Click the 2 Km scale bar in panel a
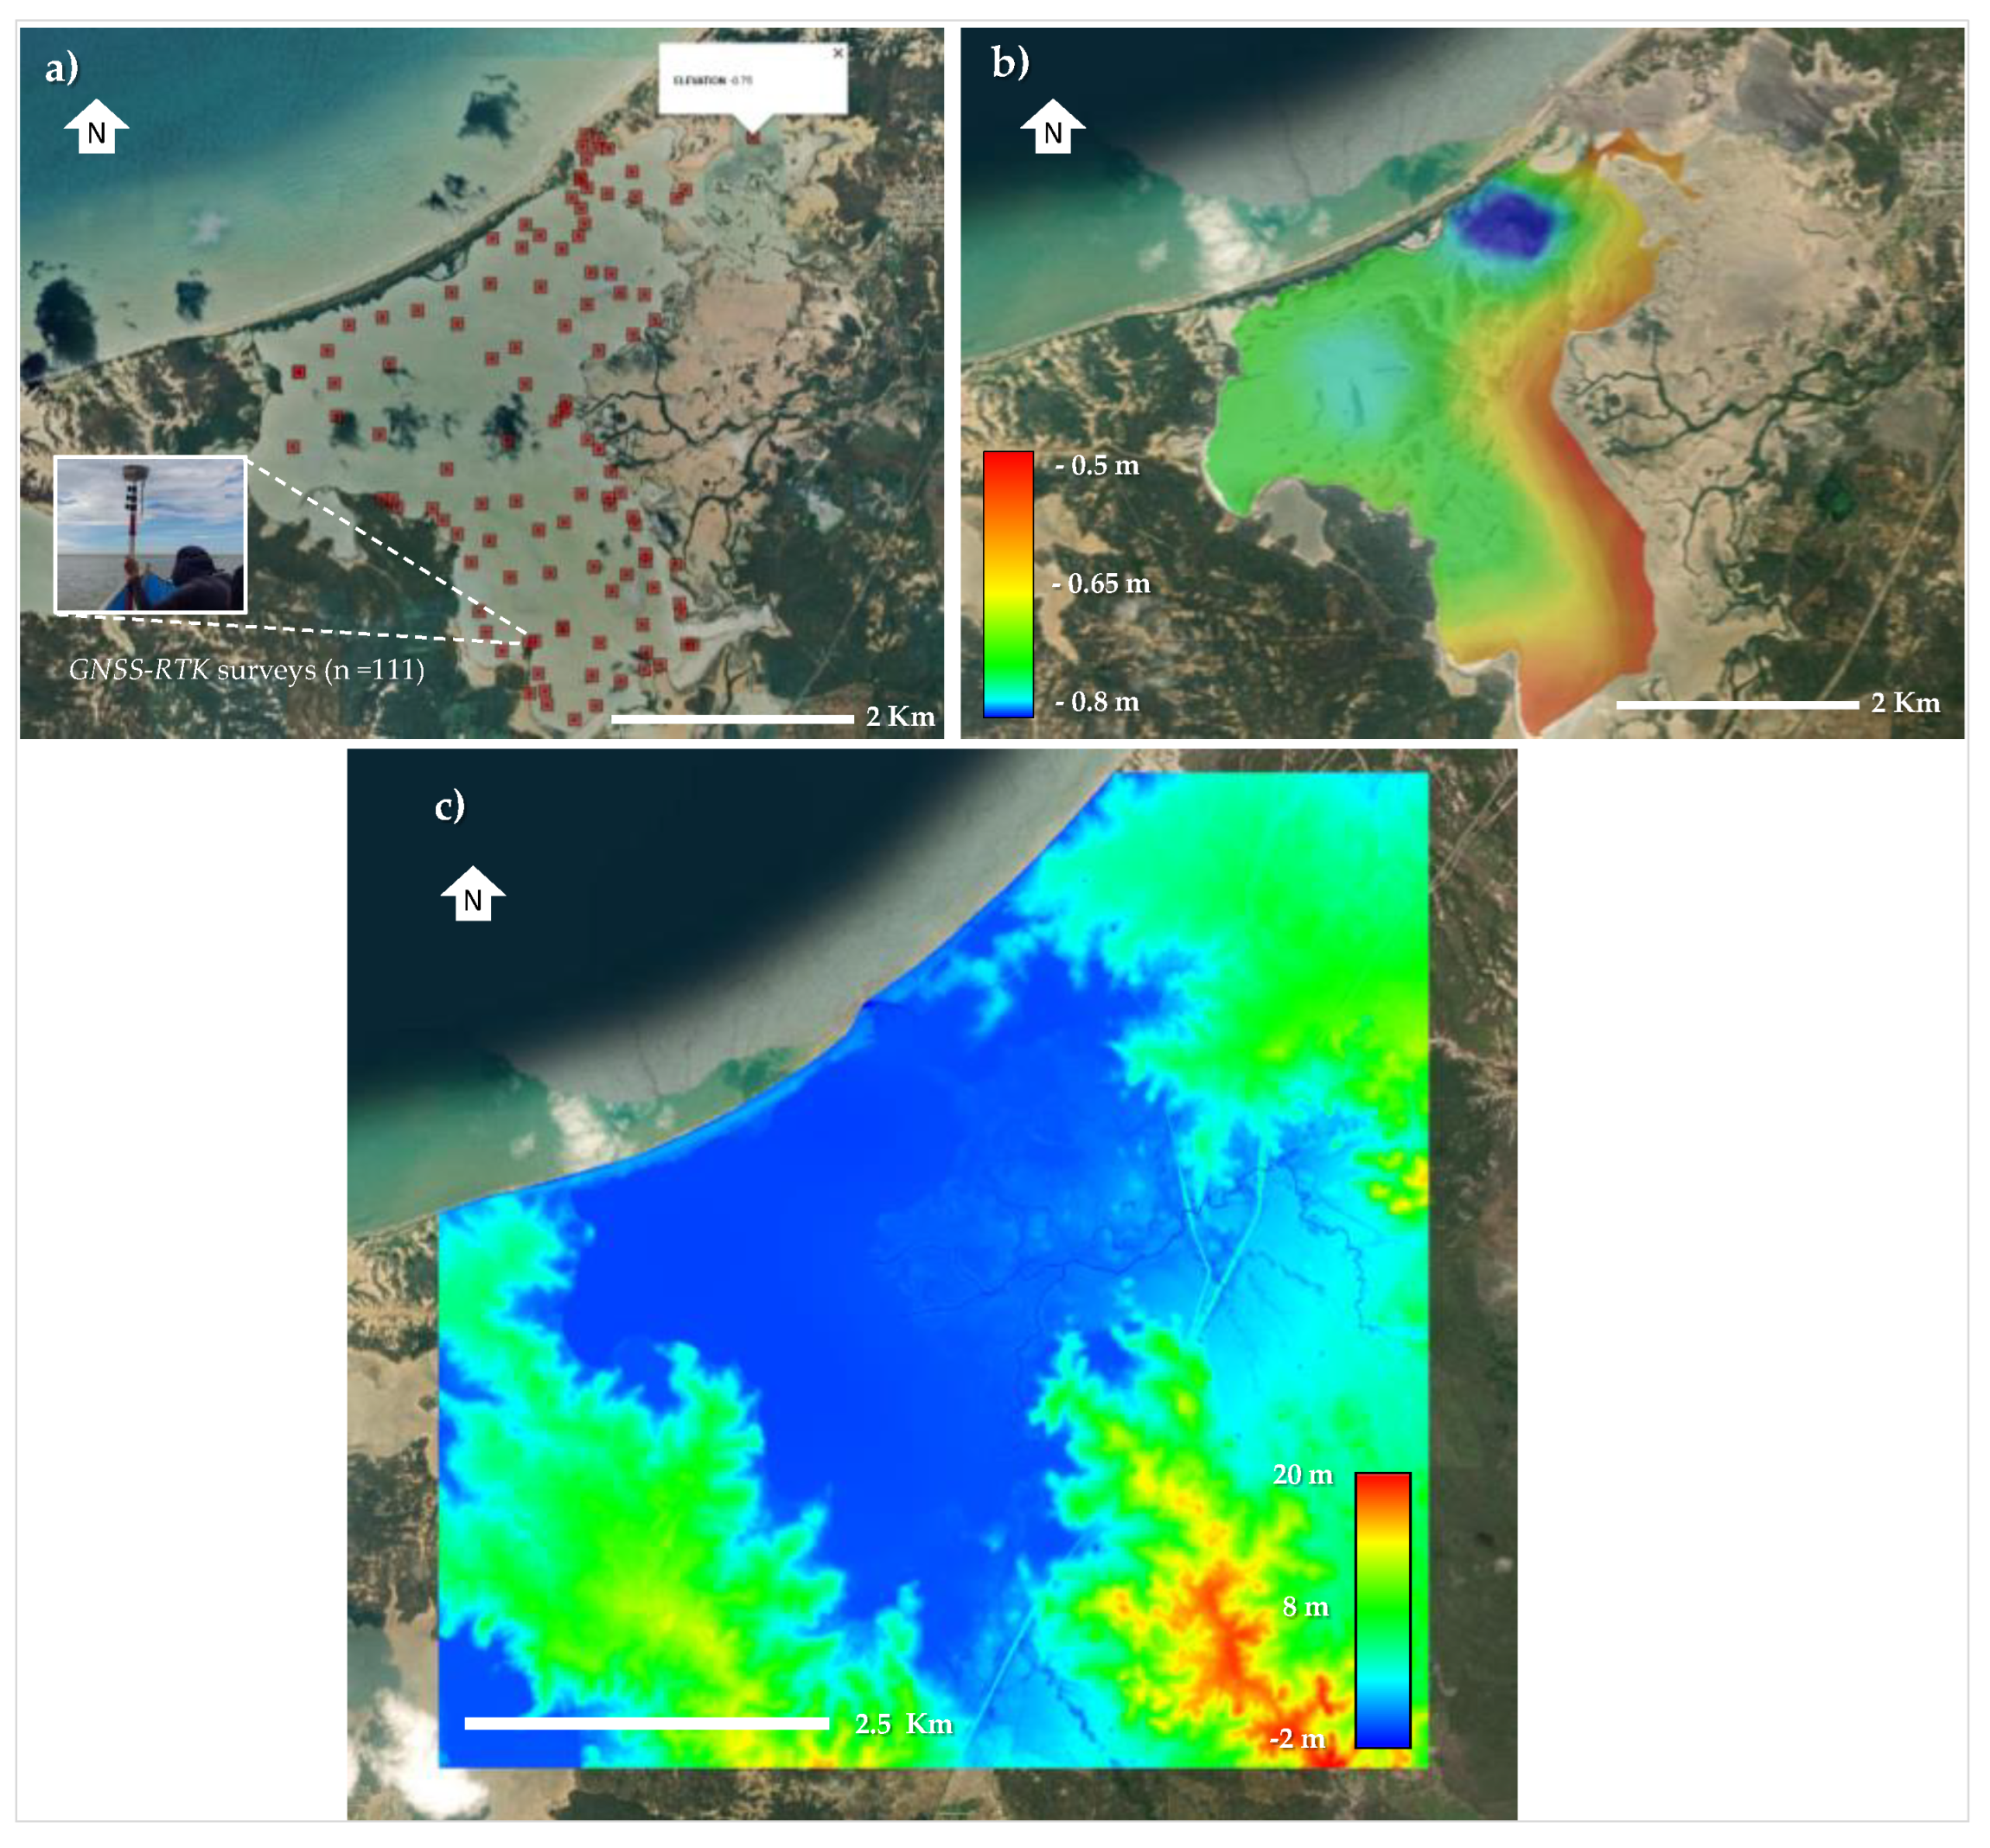The height and width of the screenshot is (1848, 1990). (731, 719)
